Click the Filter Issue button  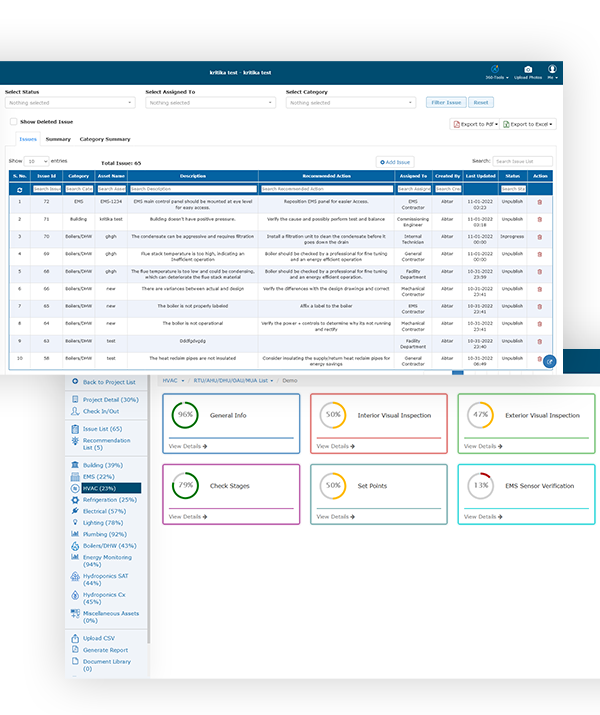(446, 103)
